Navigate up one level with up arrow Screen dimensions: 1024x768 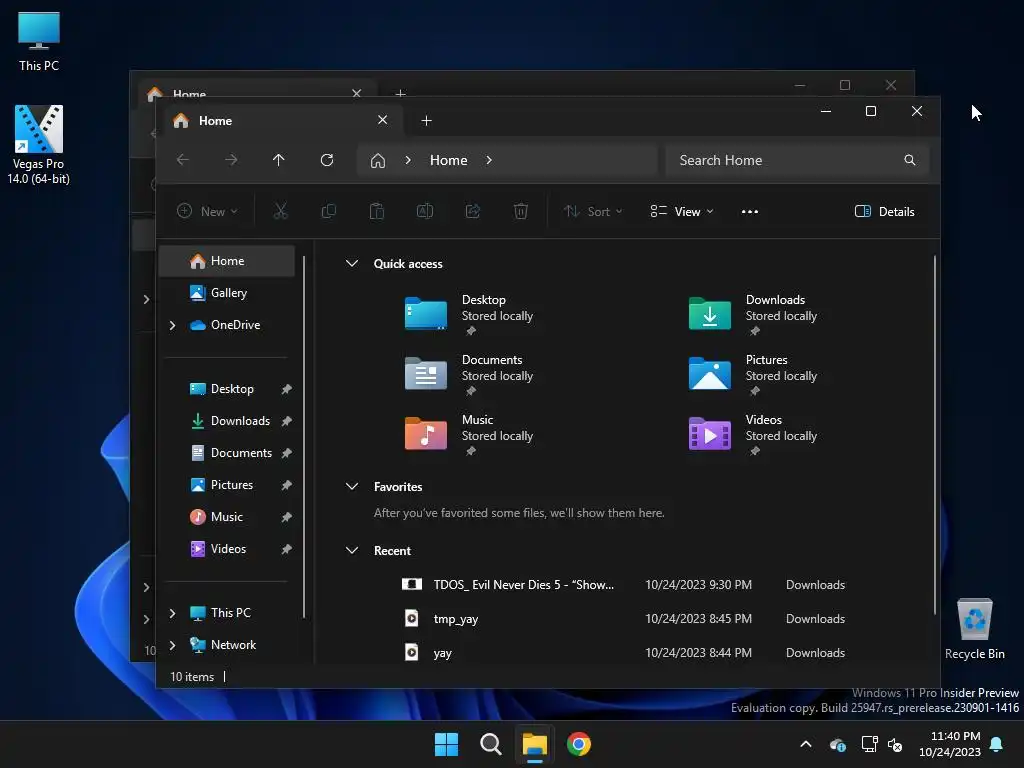(279, 160)
